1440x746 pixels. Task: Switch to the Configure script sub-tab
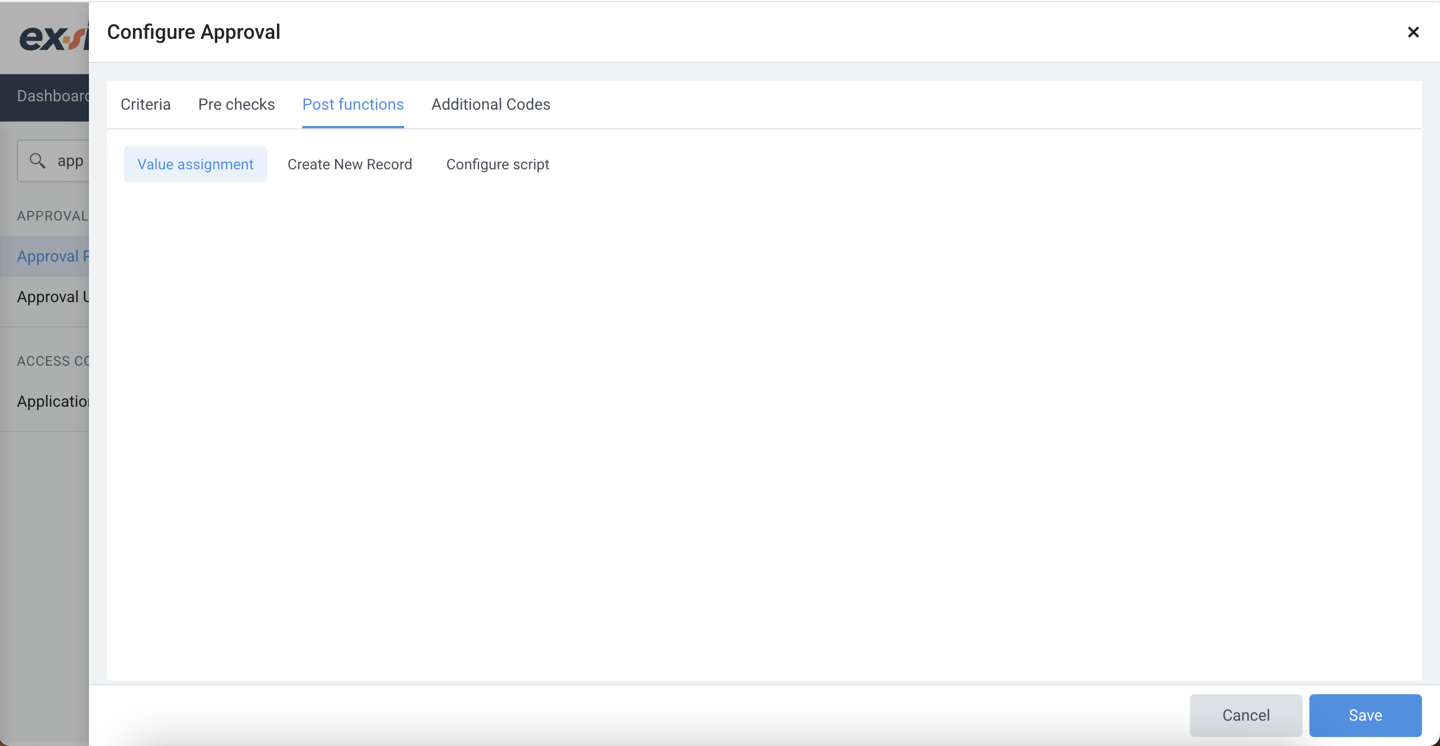pos(498,164)
